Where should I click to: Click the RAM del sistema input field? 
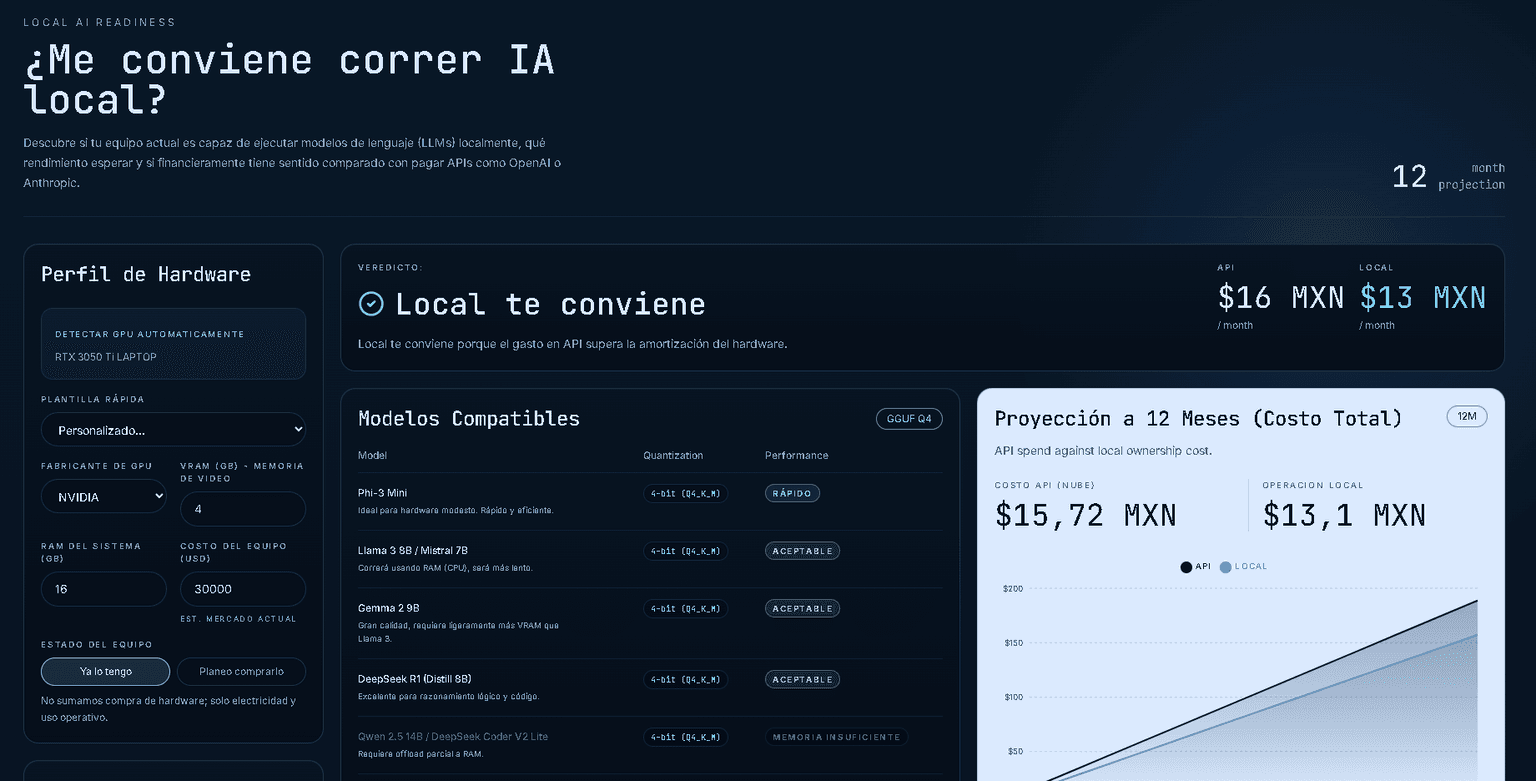point(104,589)
